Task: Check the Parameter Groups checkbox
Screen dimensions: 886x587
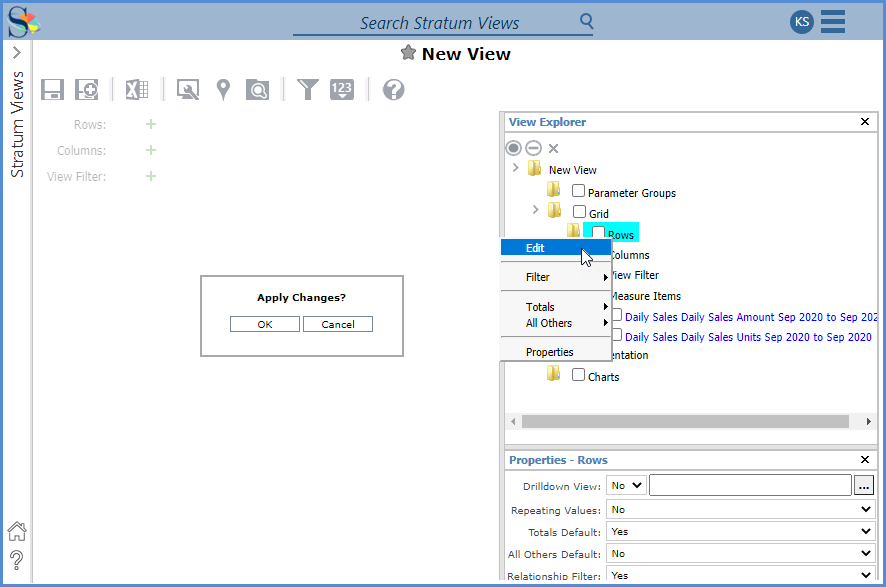Action: (x=578, y=191)
